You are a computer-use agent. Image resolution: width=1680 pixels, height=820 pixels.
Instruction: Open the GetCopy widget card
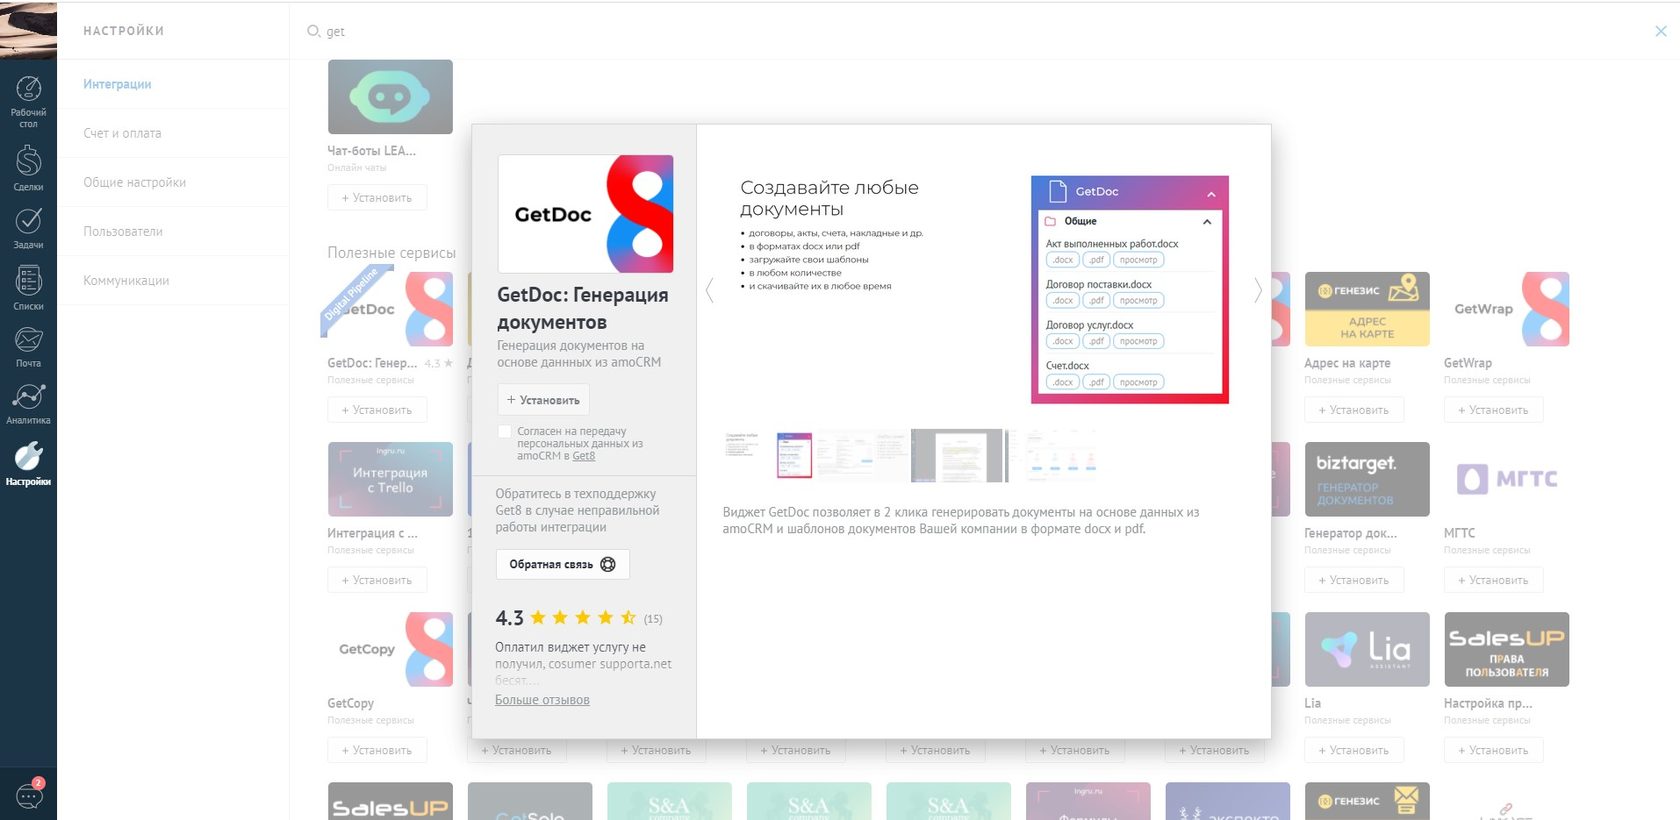[390, 649]
